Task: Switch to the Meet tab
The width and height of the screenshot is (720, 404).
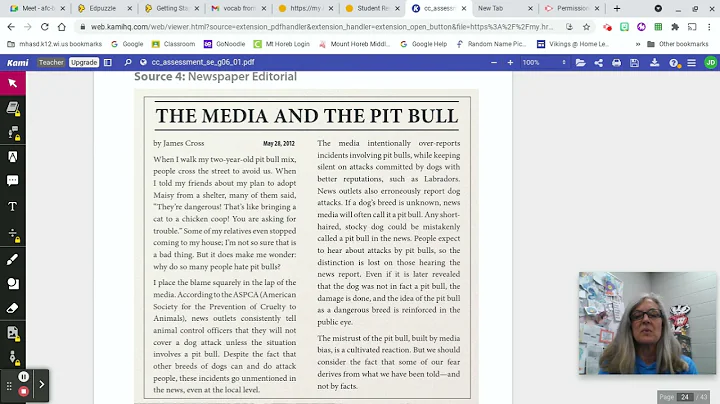Action: (38, 8)
